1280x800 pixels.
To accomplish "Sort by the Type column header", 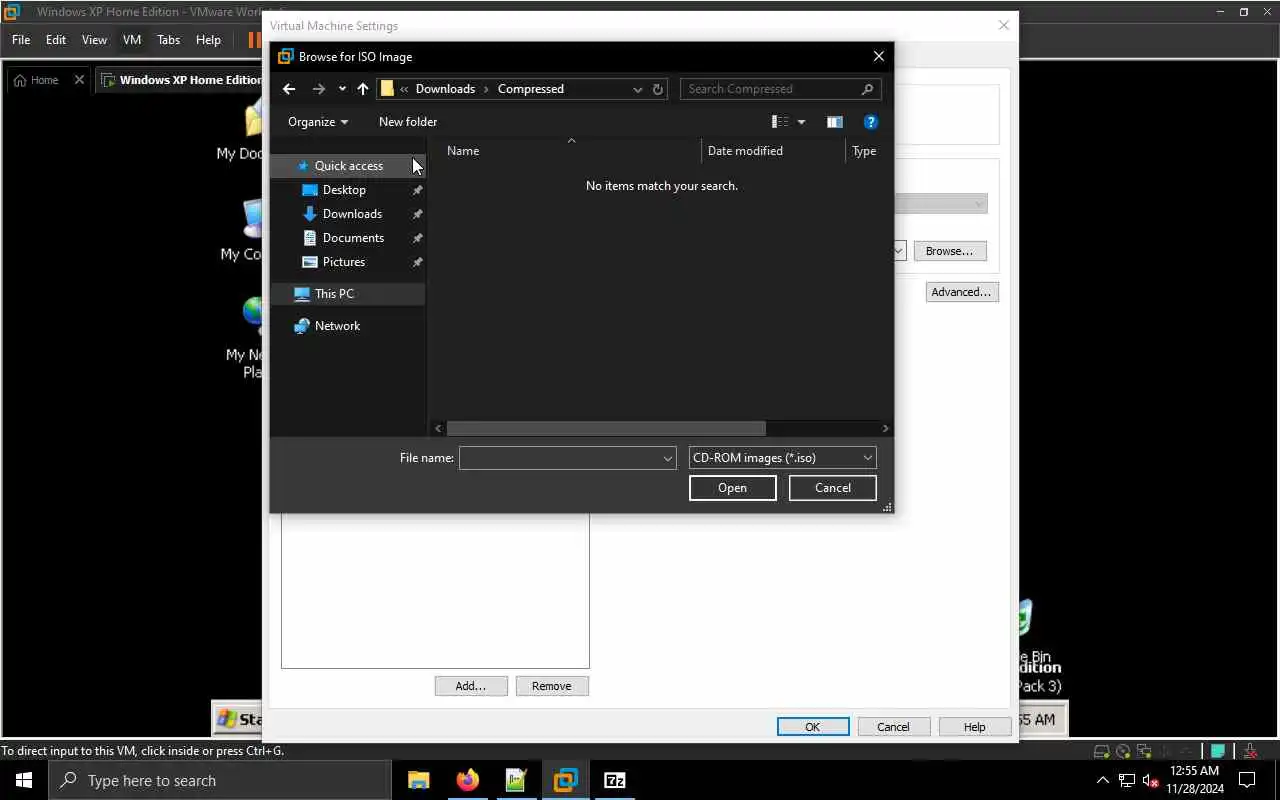I will pyautogui.click(x=865, y=151).
